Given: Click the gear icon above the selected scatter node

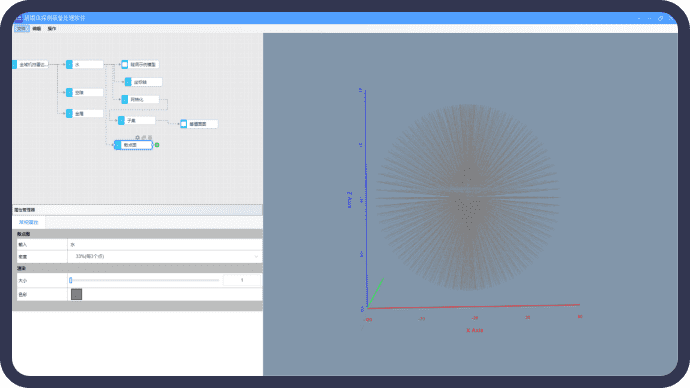Looking at the screenshot, I should tap(137, 138).
